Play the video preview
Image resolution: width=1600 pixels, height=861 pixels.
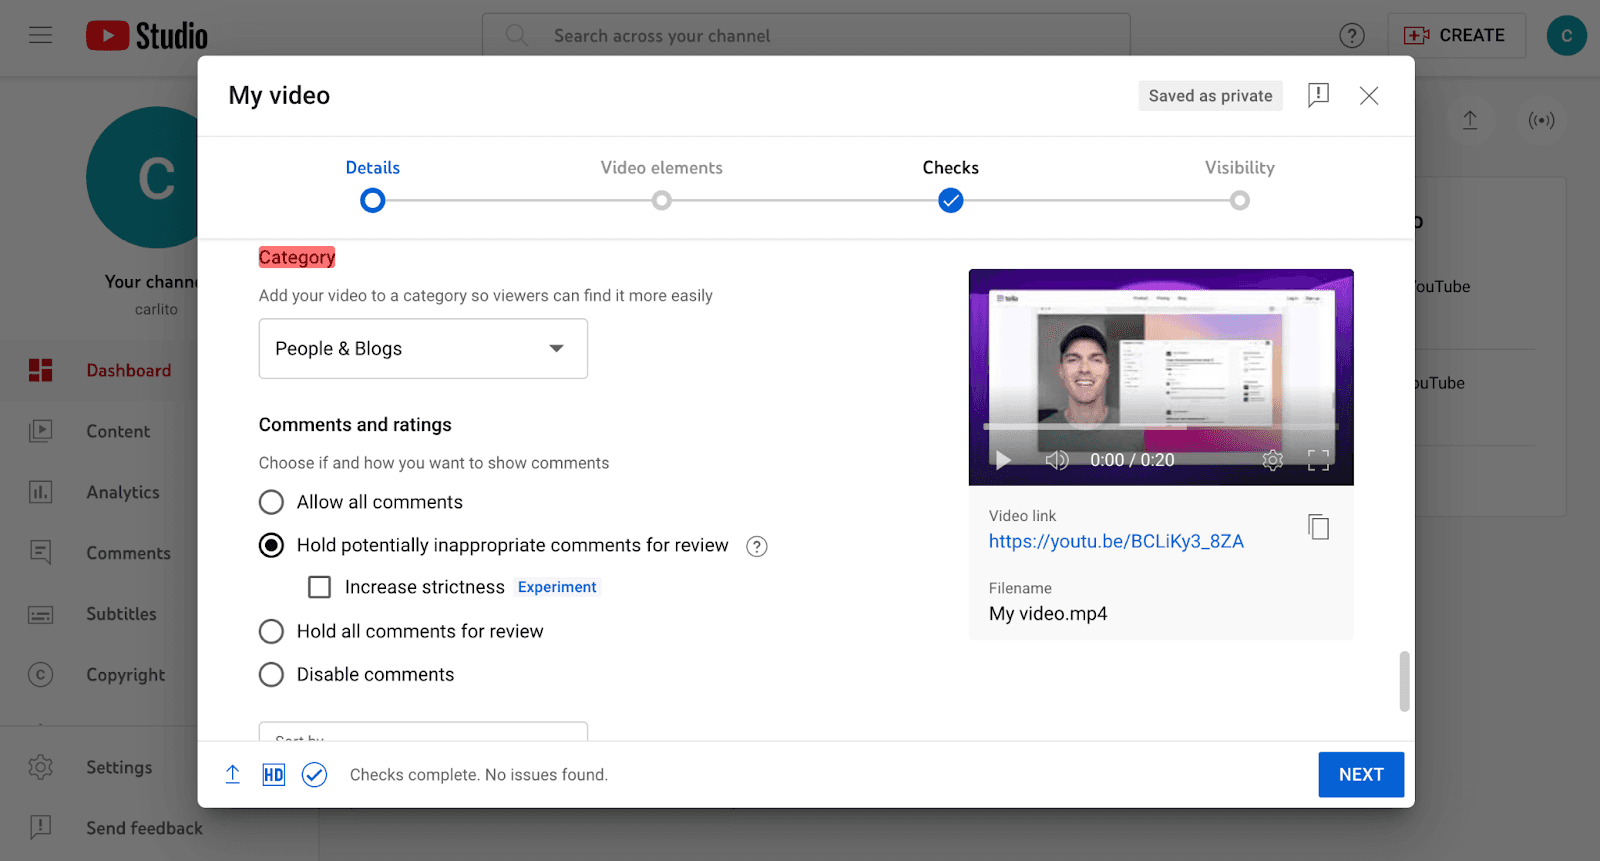point(1003,460)
